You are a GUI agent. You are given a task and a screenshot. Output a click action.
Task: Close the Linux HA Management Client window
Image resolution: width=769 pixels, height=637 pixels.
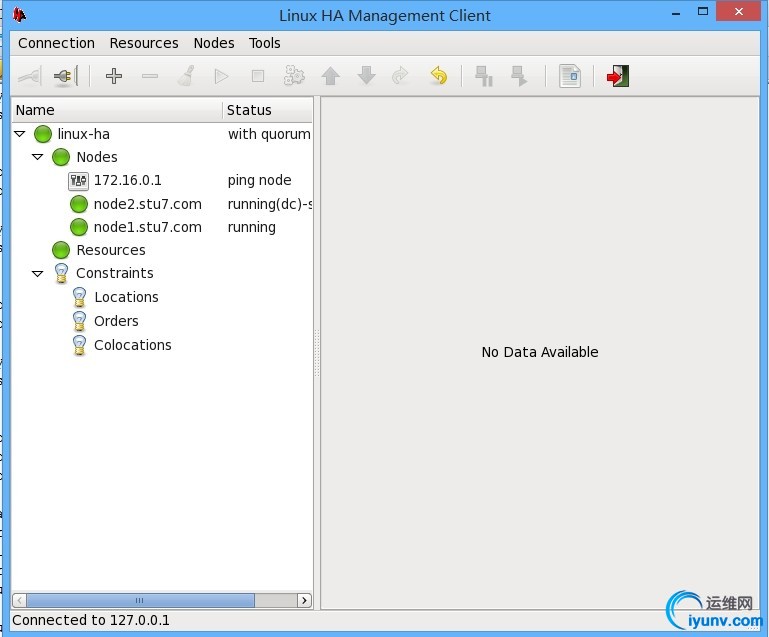[739, 12]
